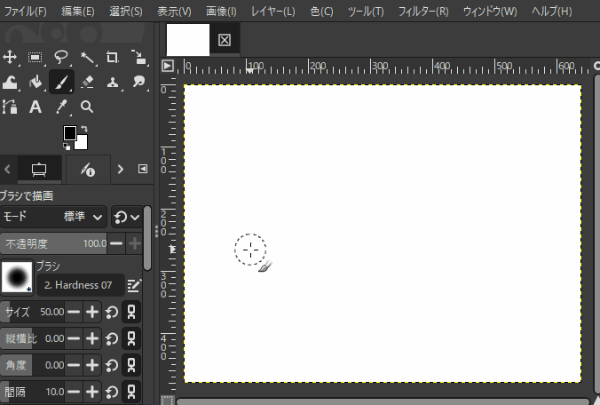Select the Text tool
This screenshot has width=600, height=405.
(x=35, y=107)
